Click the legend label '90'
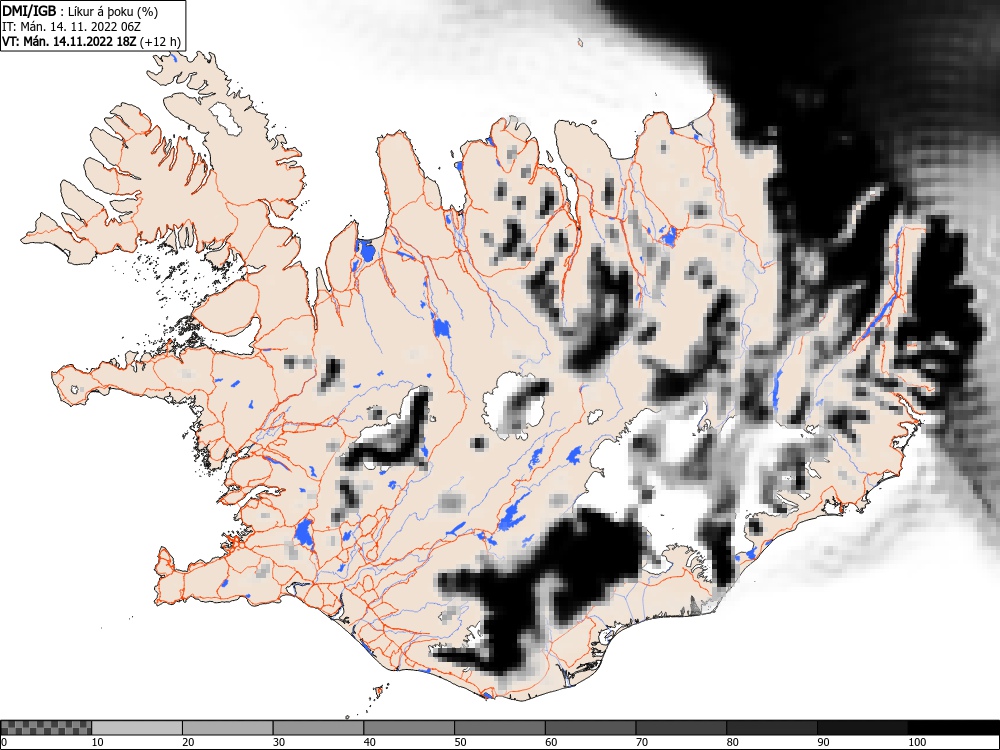Viewport: 1000px width, 750px height. [x=822, y=742]
